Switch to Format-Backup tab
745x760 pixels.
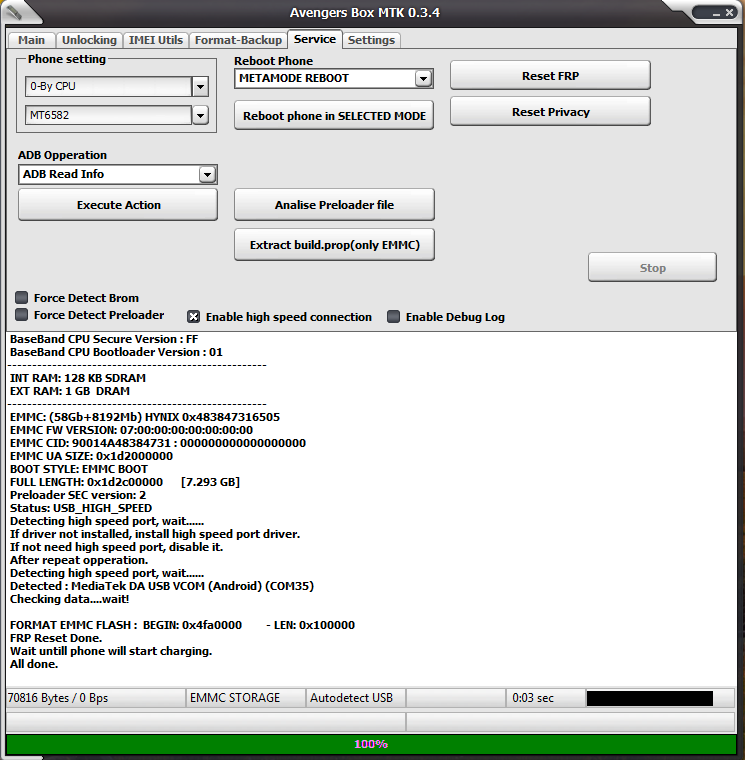(x=238, y=40)
